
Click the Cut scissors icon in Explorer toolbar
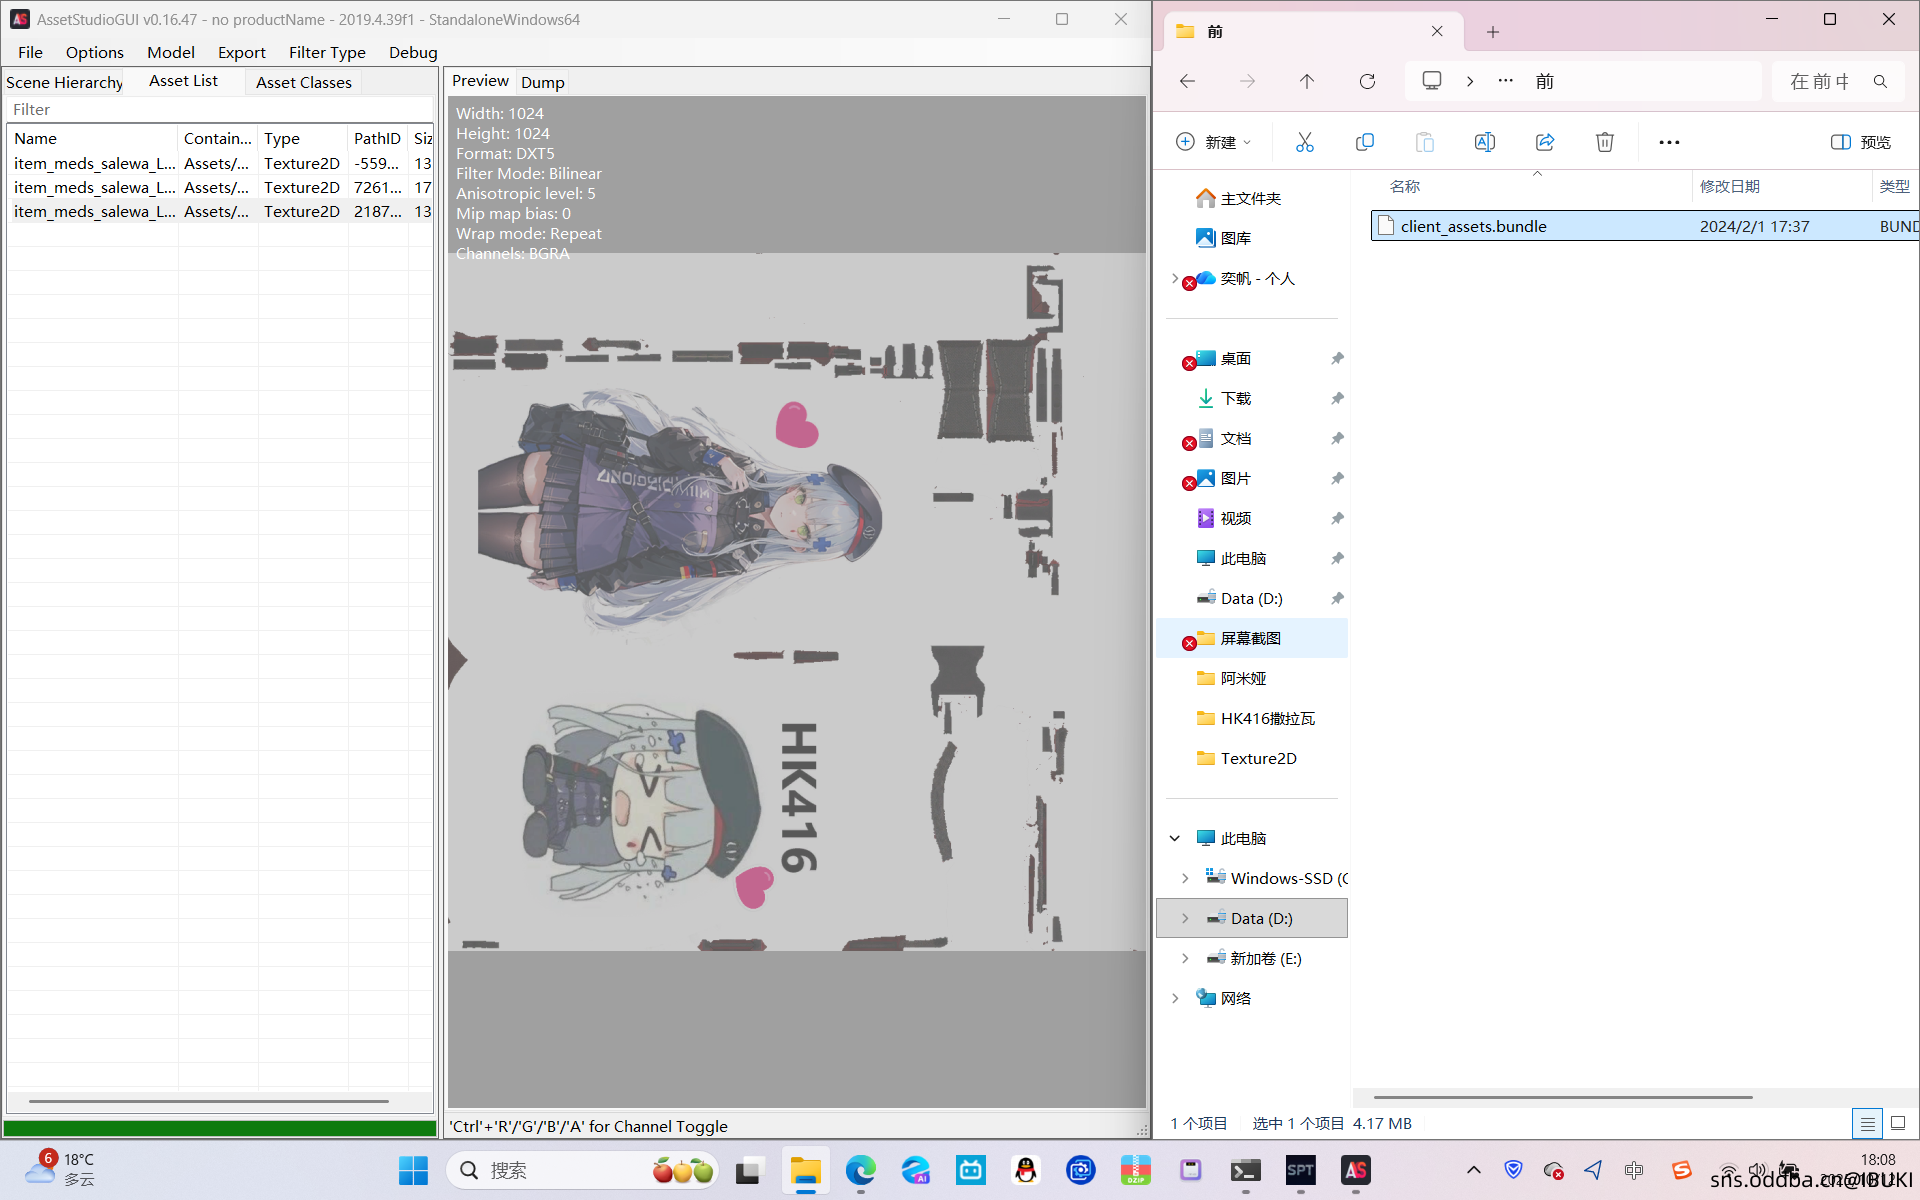[1304, 142]
